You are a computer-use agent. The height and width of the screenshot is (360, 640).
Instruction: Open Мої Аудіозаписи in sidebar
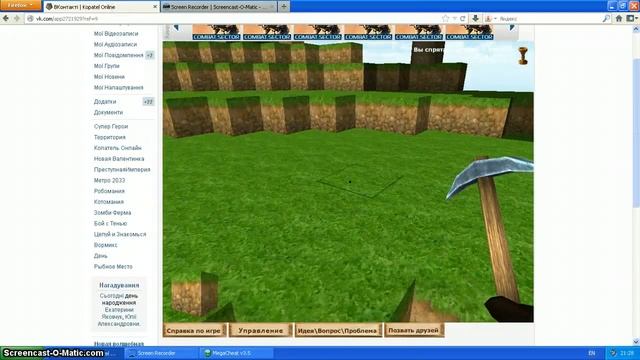[x=116, y=44]
